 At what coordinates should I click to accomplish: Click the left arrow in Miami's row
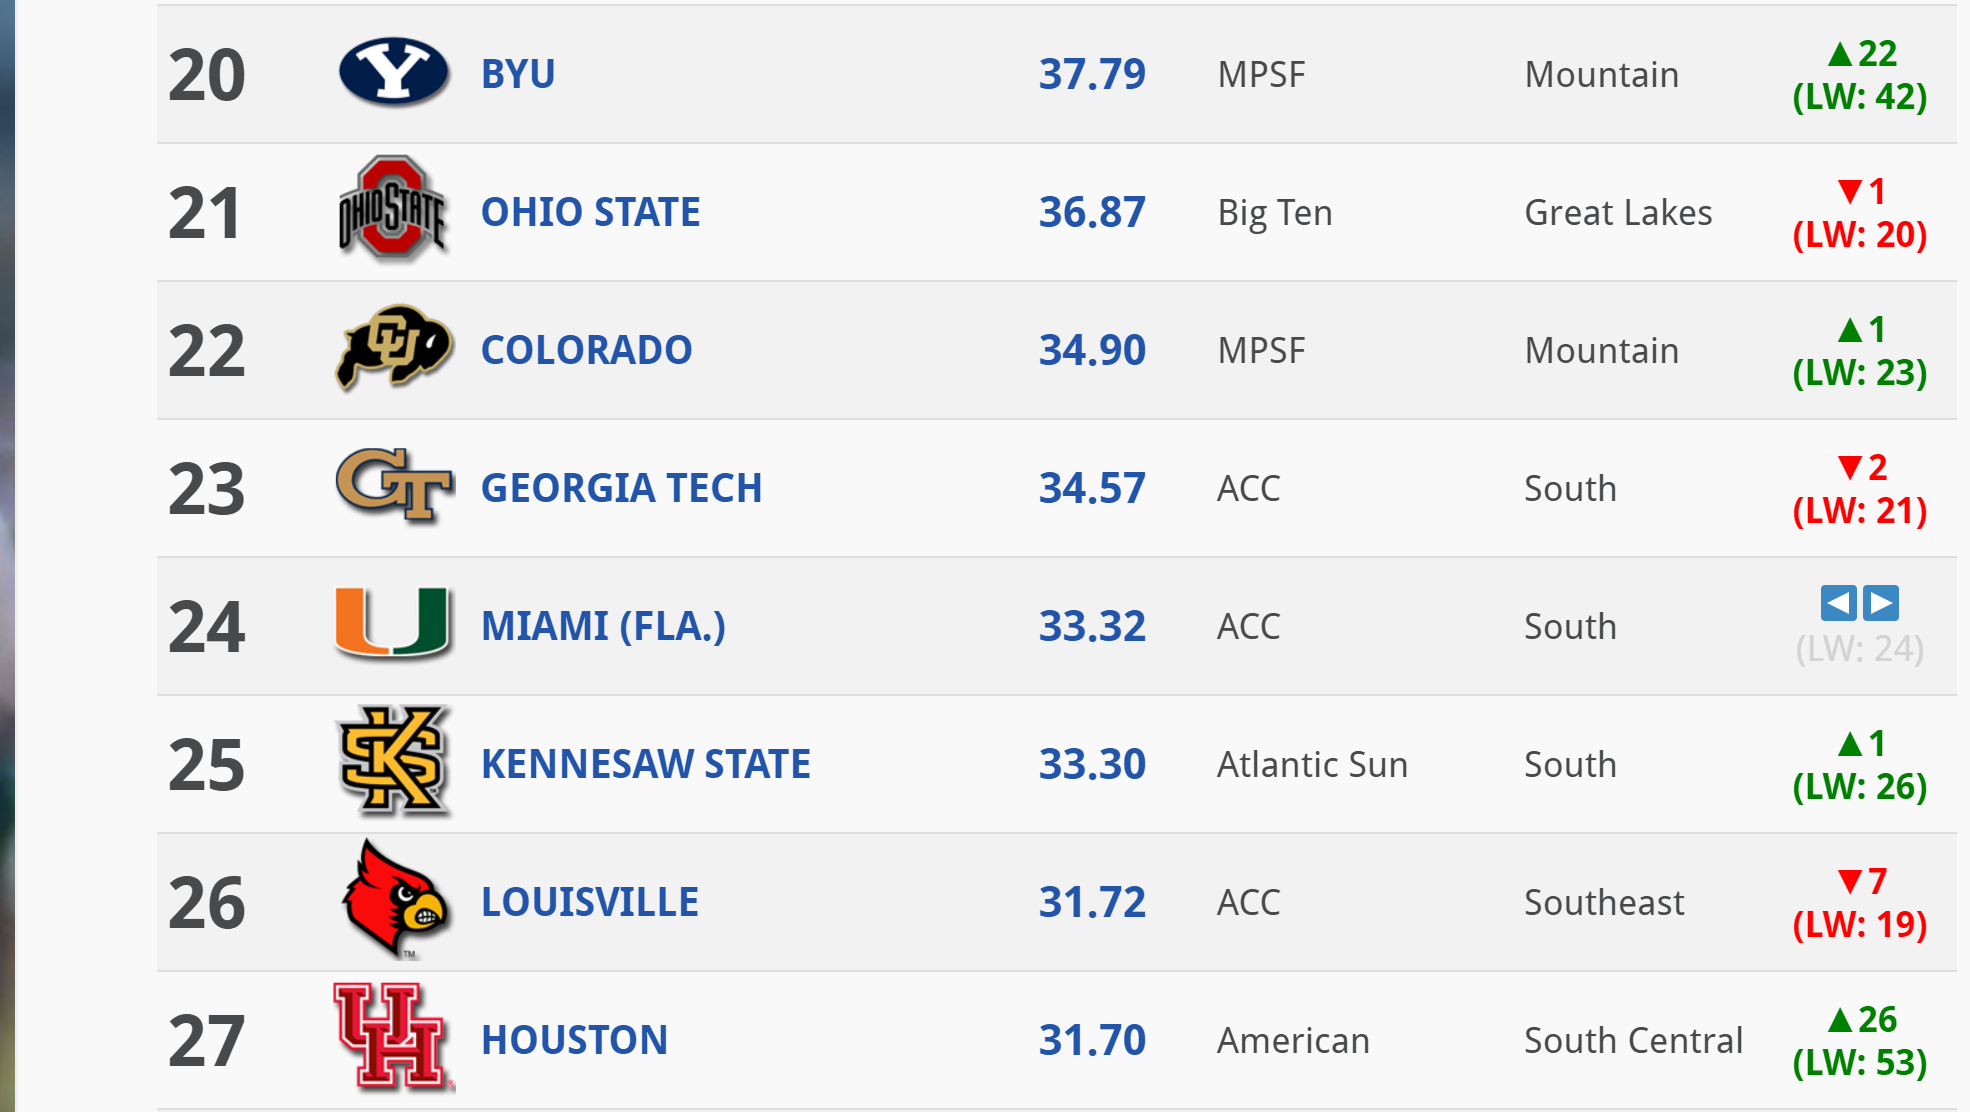coord(1837,603)
